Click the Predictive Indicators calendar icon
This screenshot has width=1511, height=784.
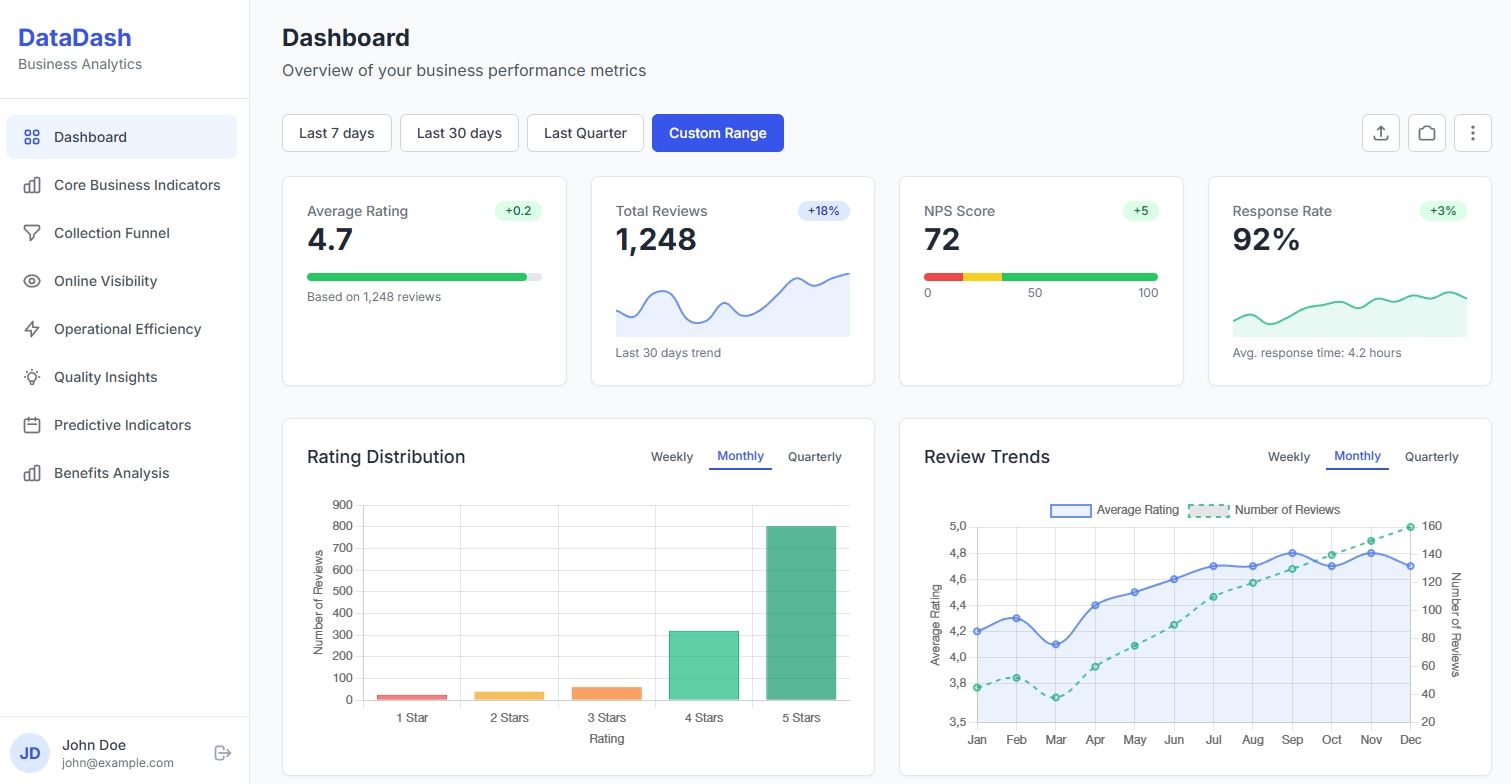point(32,425)
